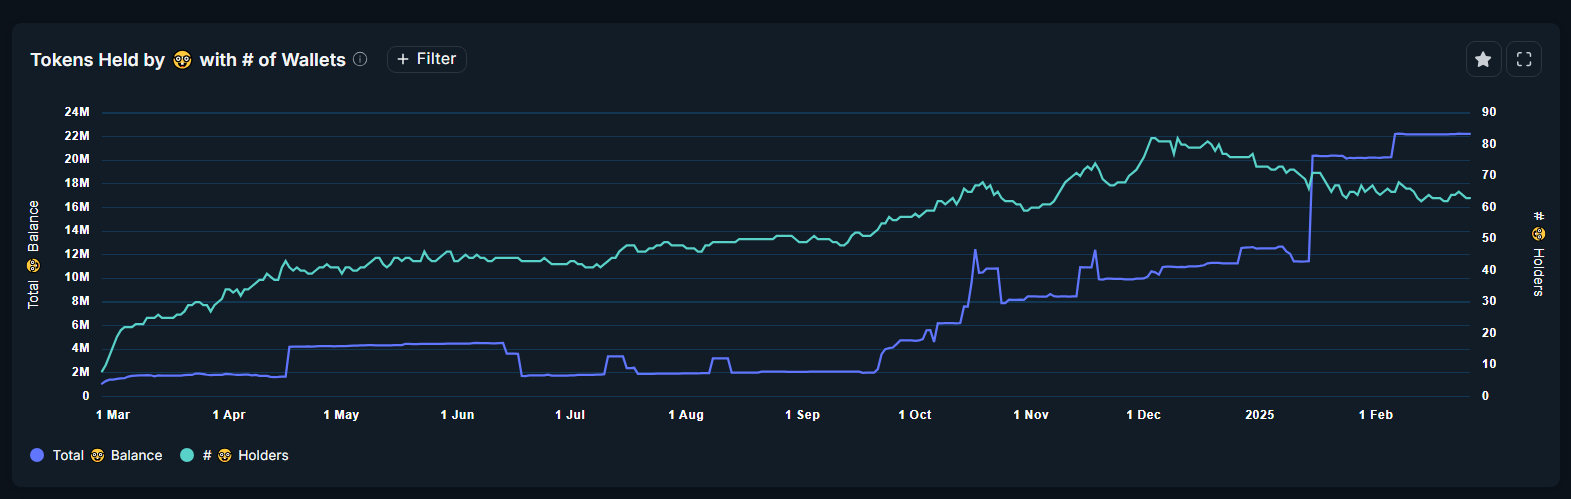The width and height of the screenshot is (1571, 499).
Task: Click the '4M' left axis value
Action: 81,348
